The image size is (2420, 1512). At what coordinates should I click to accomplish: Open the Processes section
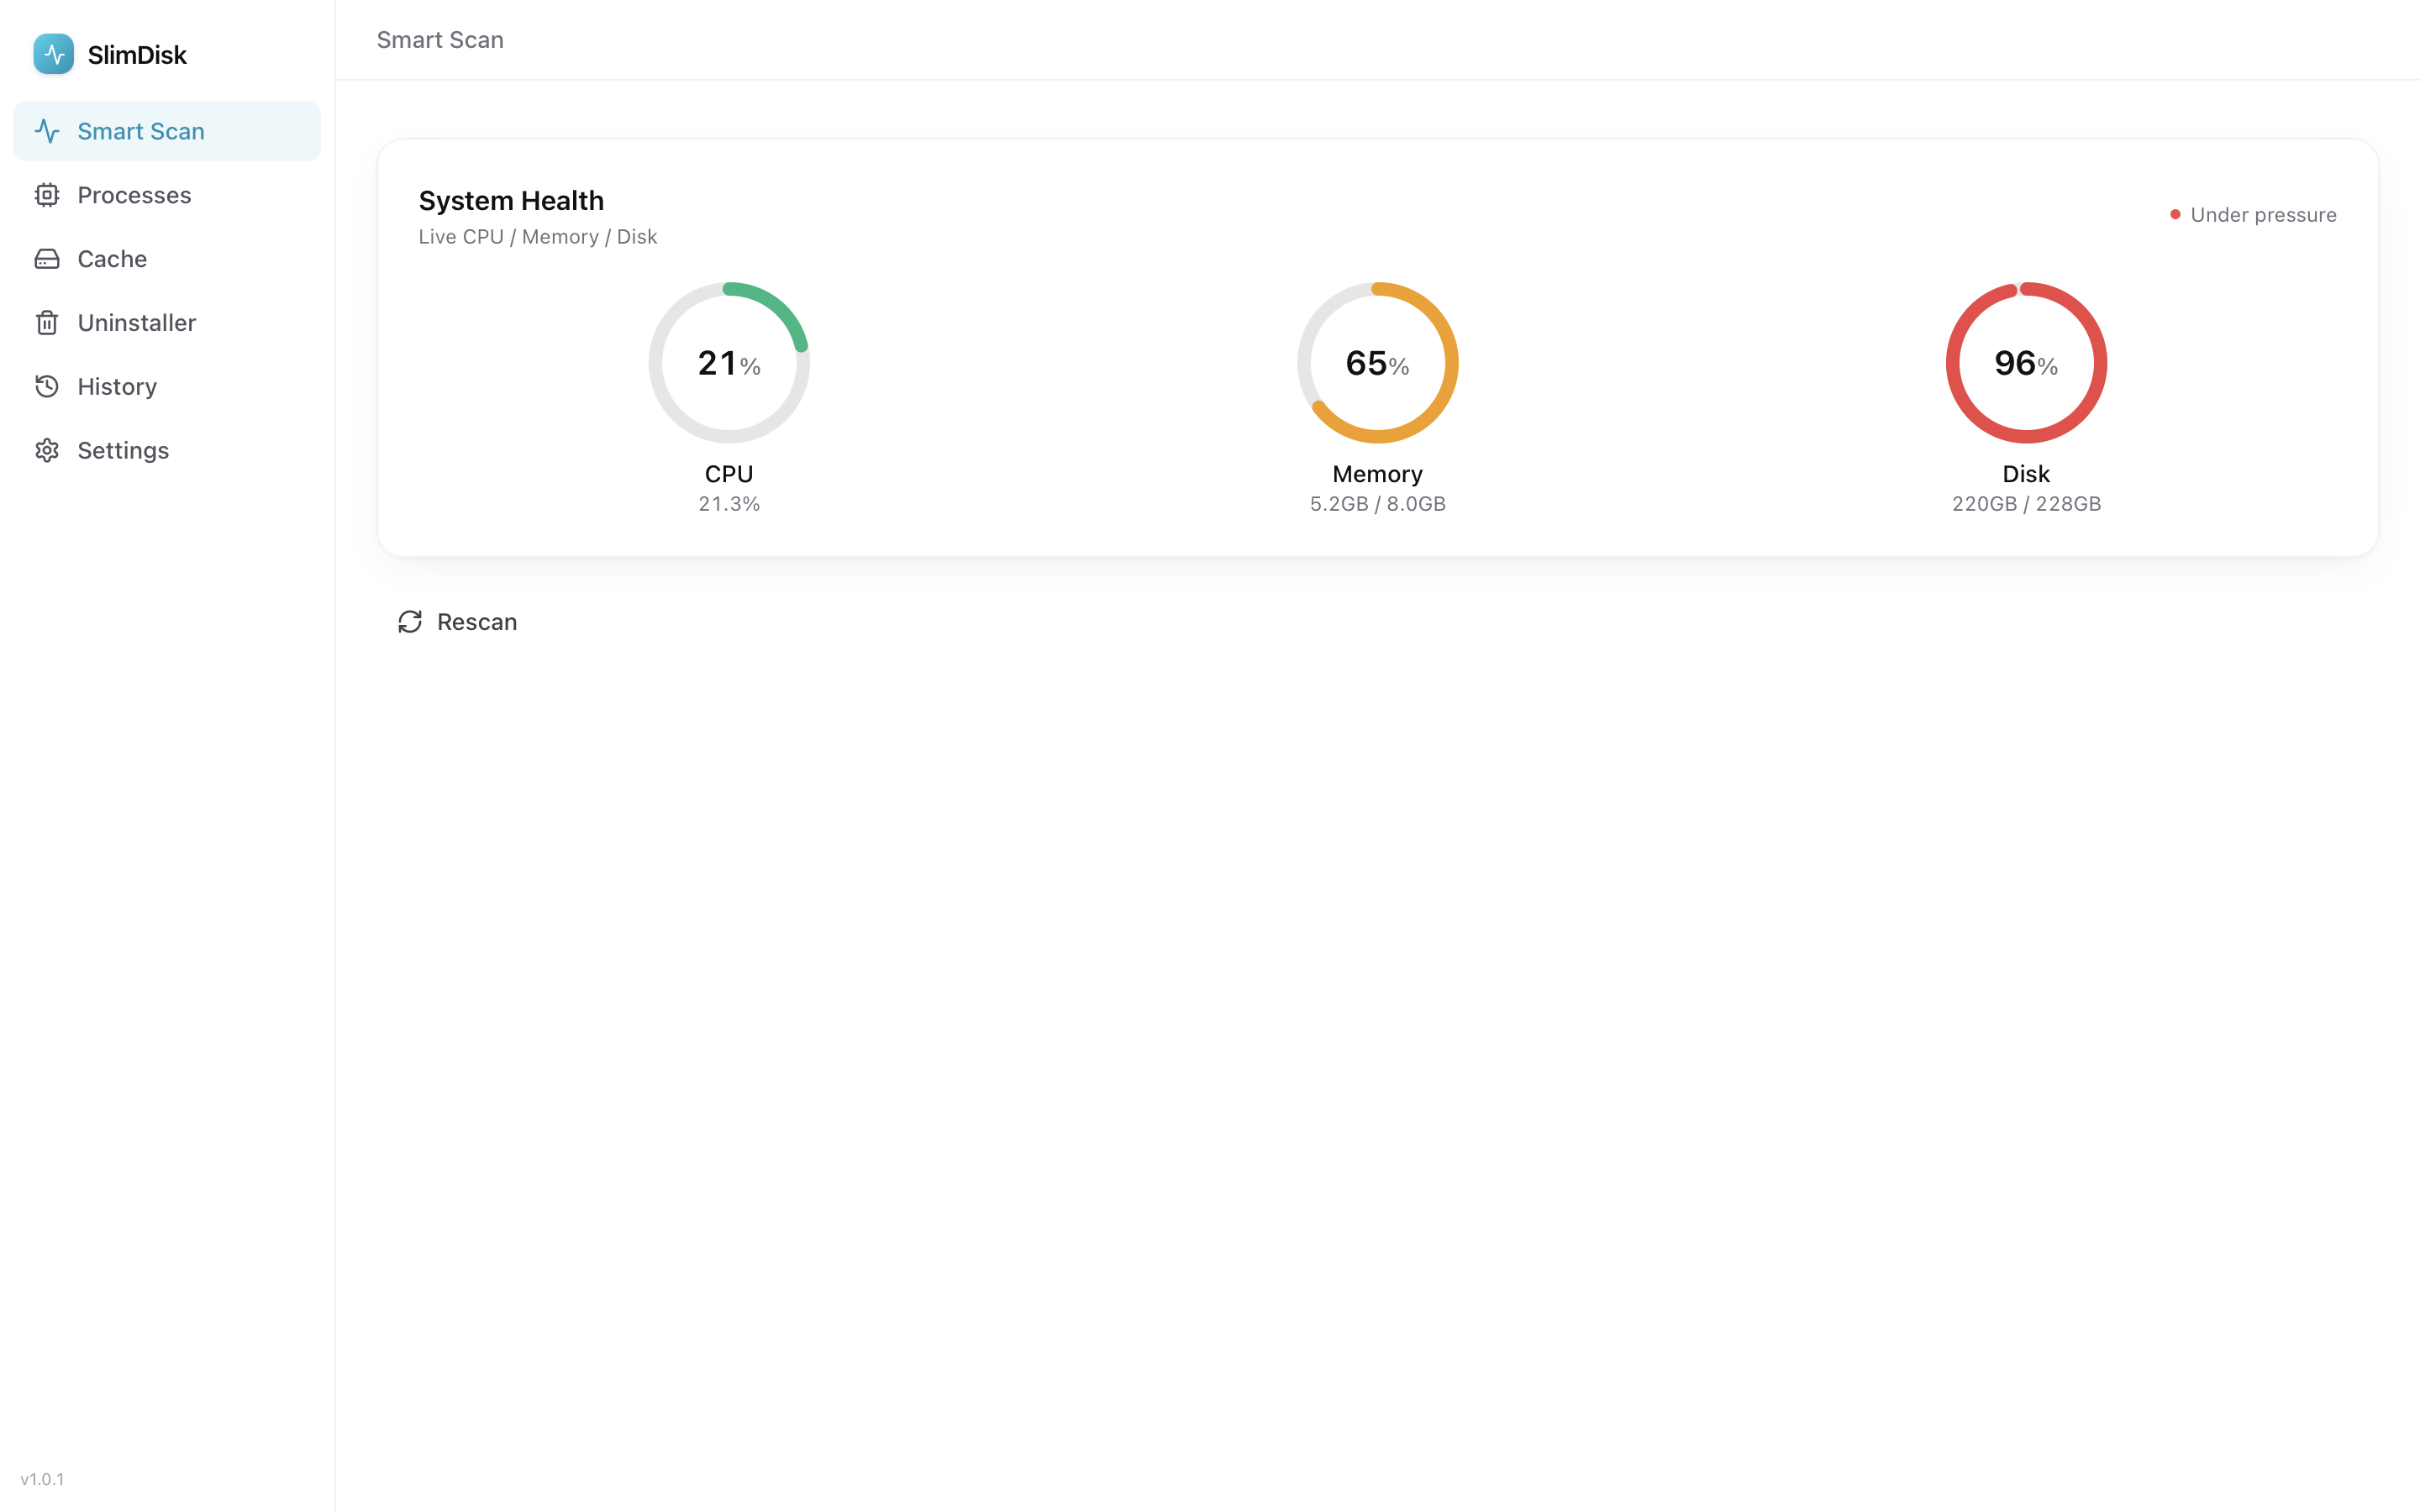pyautogui.click(x=167, y=195)
